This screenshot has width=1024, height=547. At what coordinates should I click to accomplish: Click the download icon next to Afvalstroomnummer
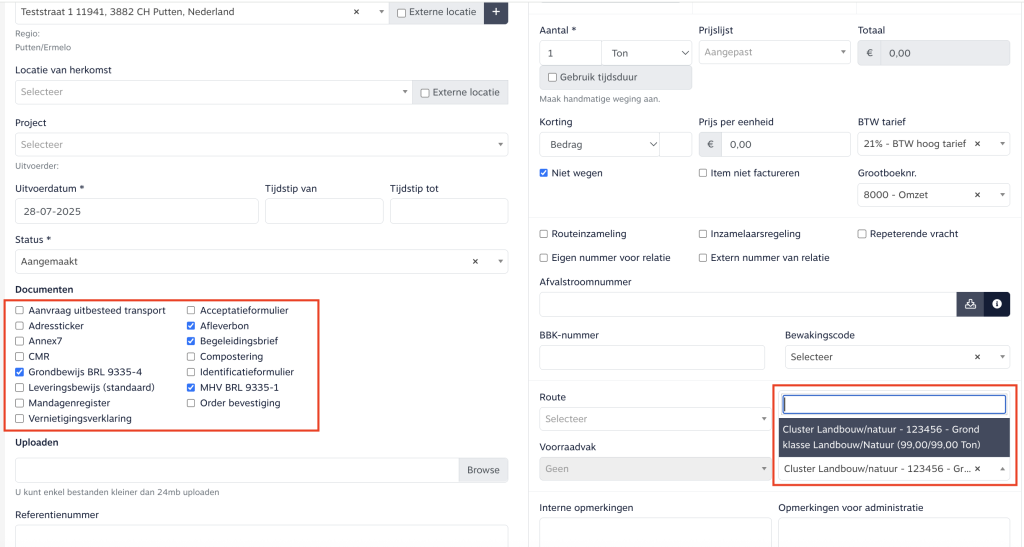pos(970,304)
